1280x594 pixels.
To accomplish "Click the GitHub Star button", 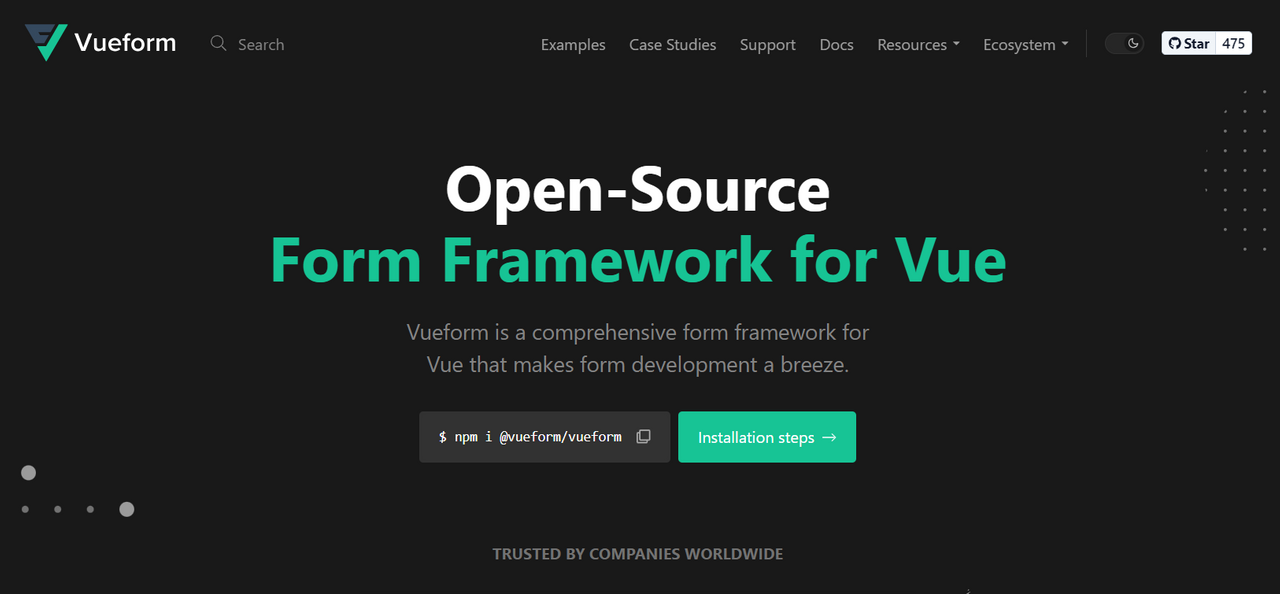I will tap(1189, 43).
